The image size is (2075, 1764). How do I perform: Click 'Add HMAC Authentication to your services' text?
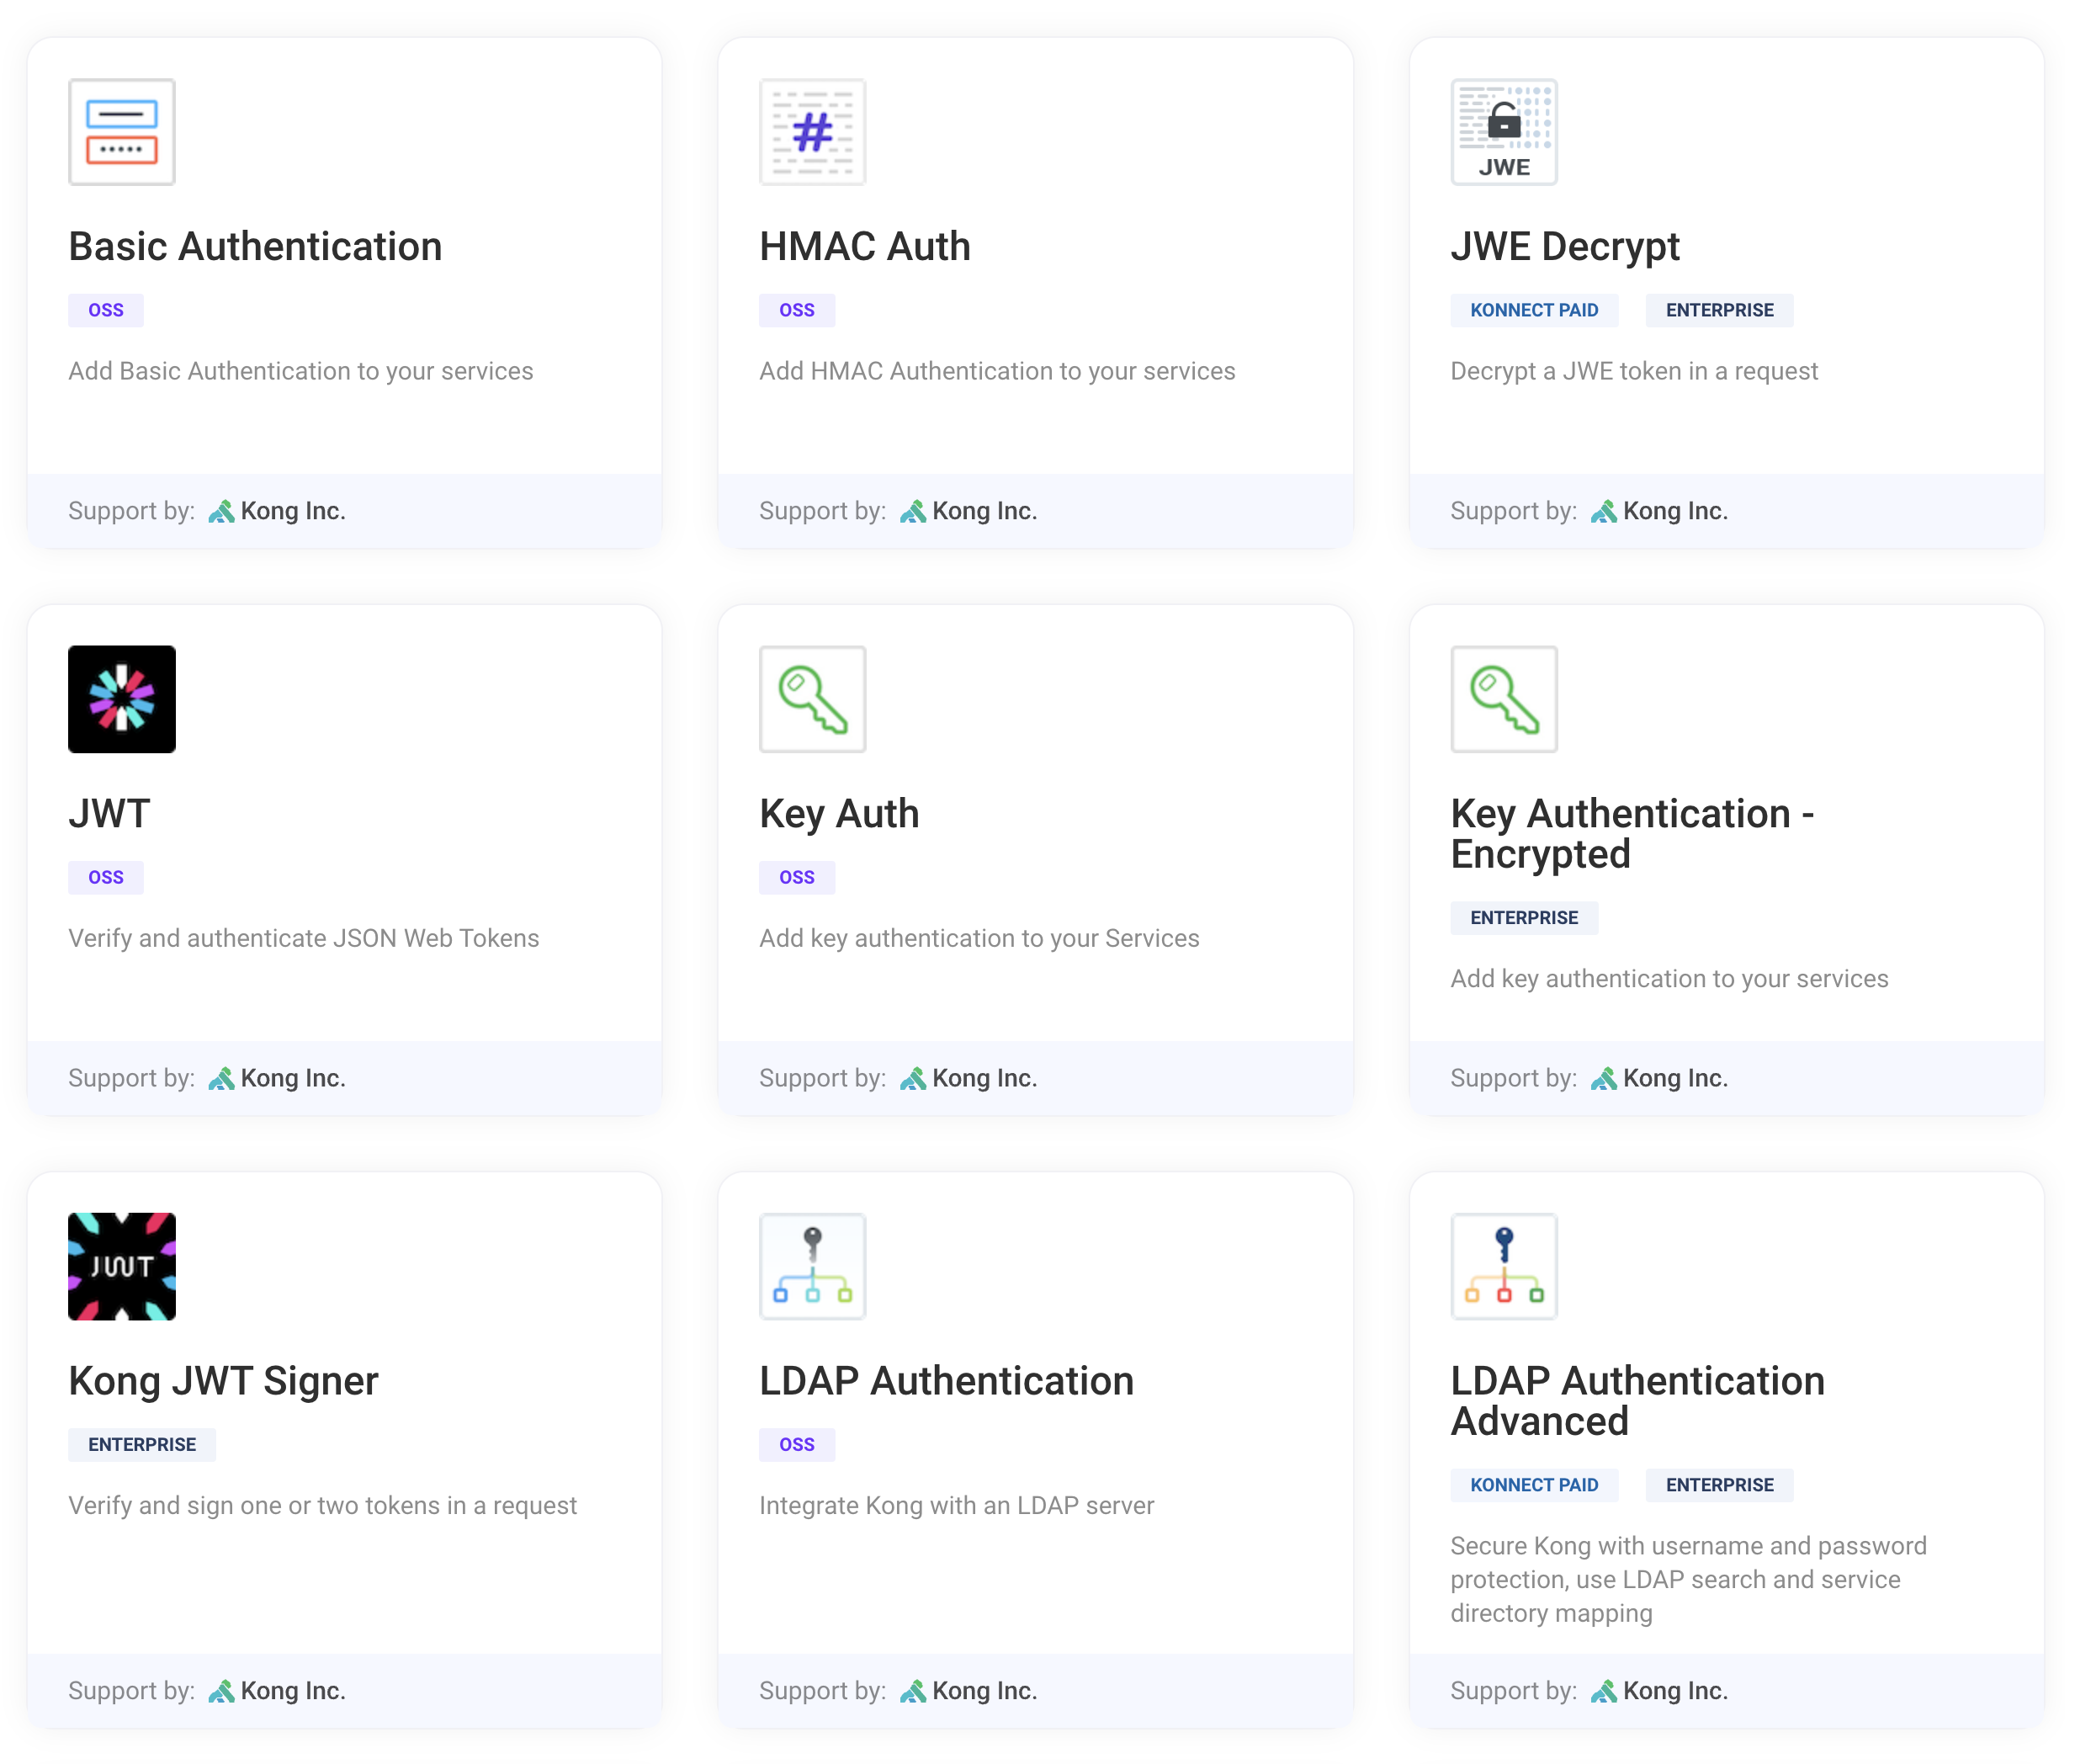click(x=997, y=371)
